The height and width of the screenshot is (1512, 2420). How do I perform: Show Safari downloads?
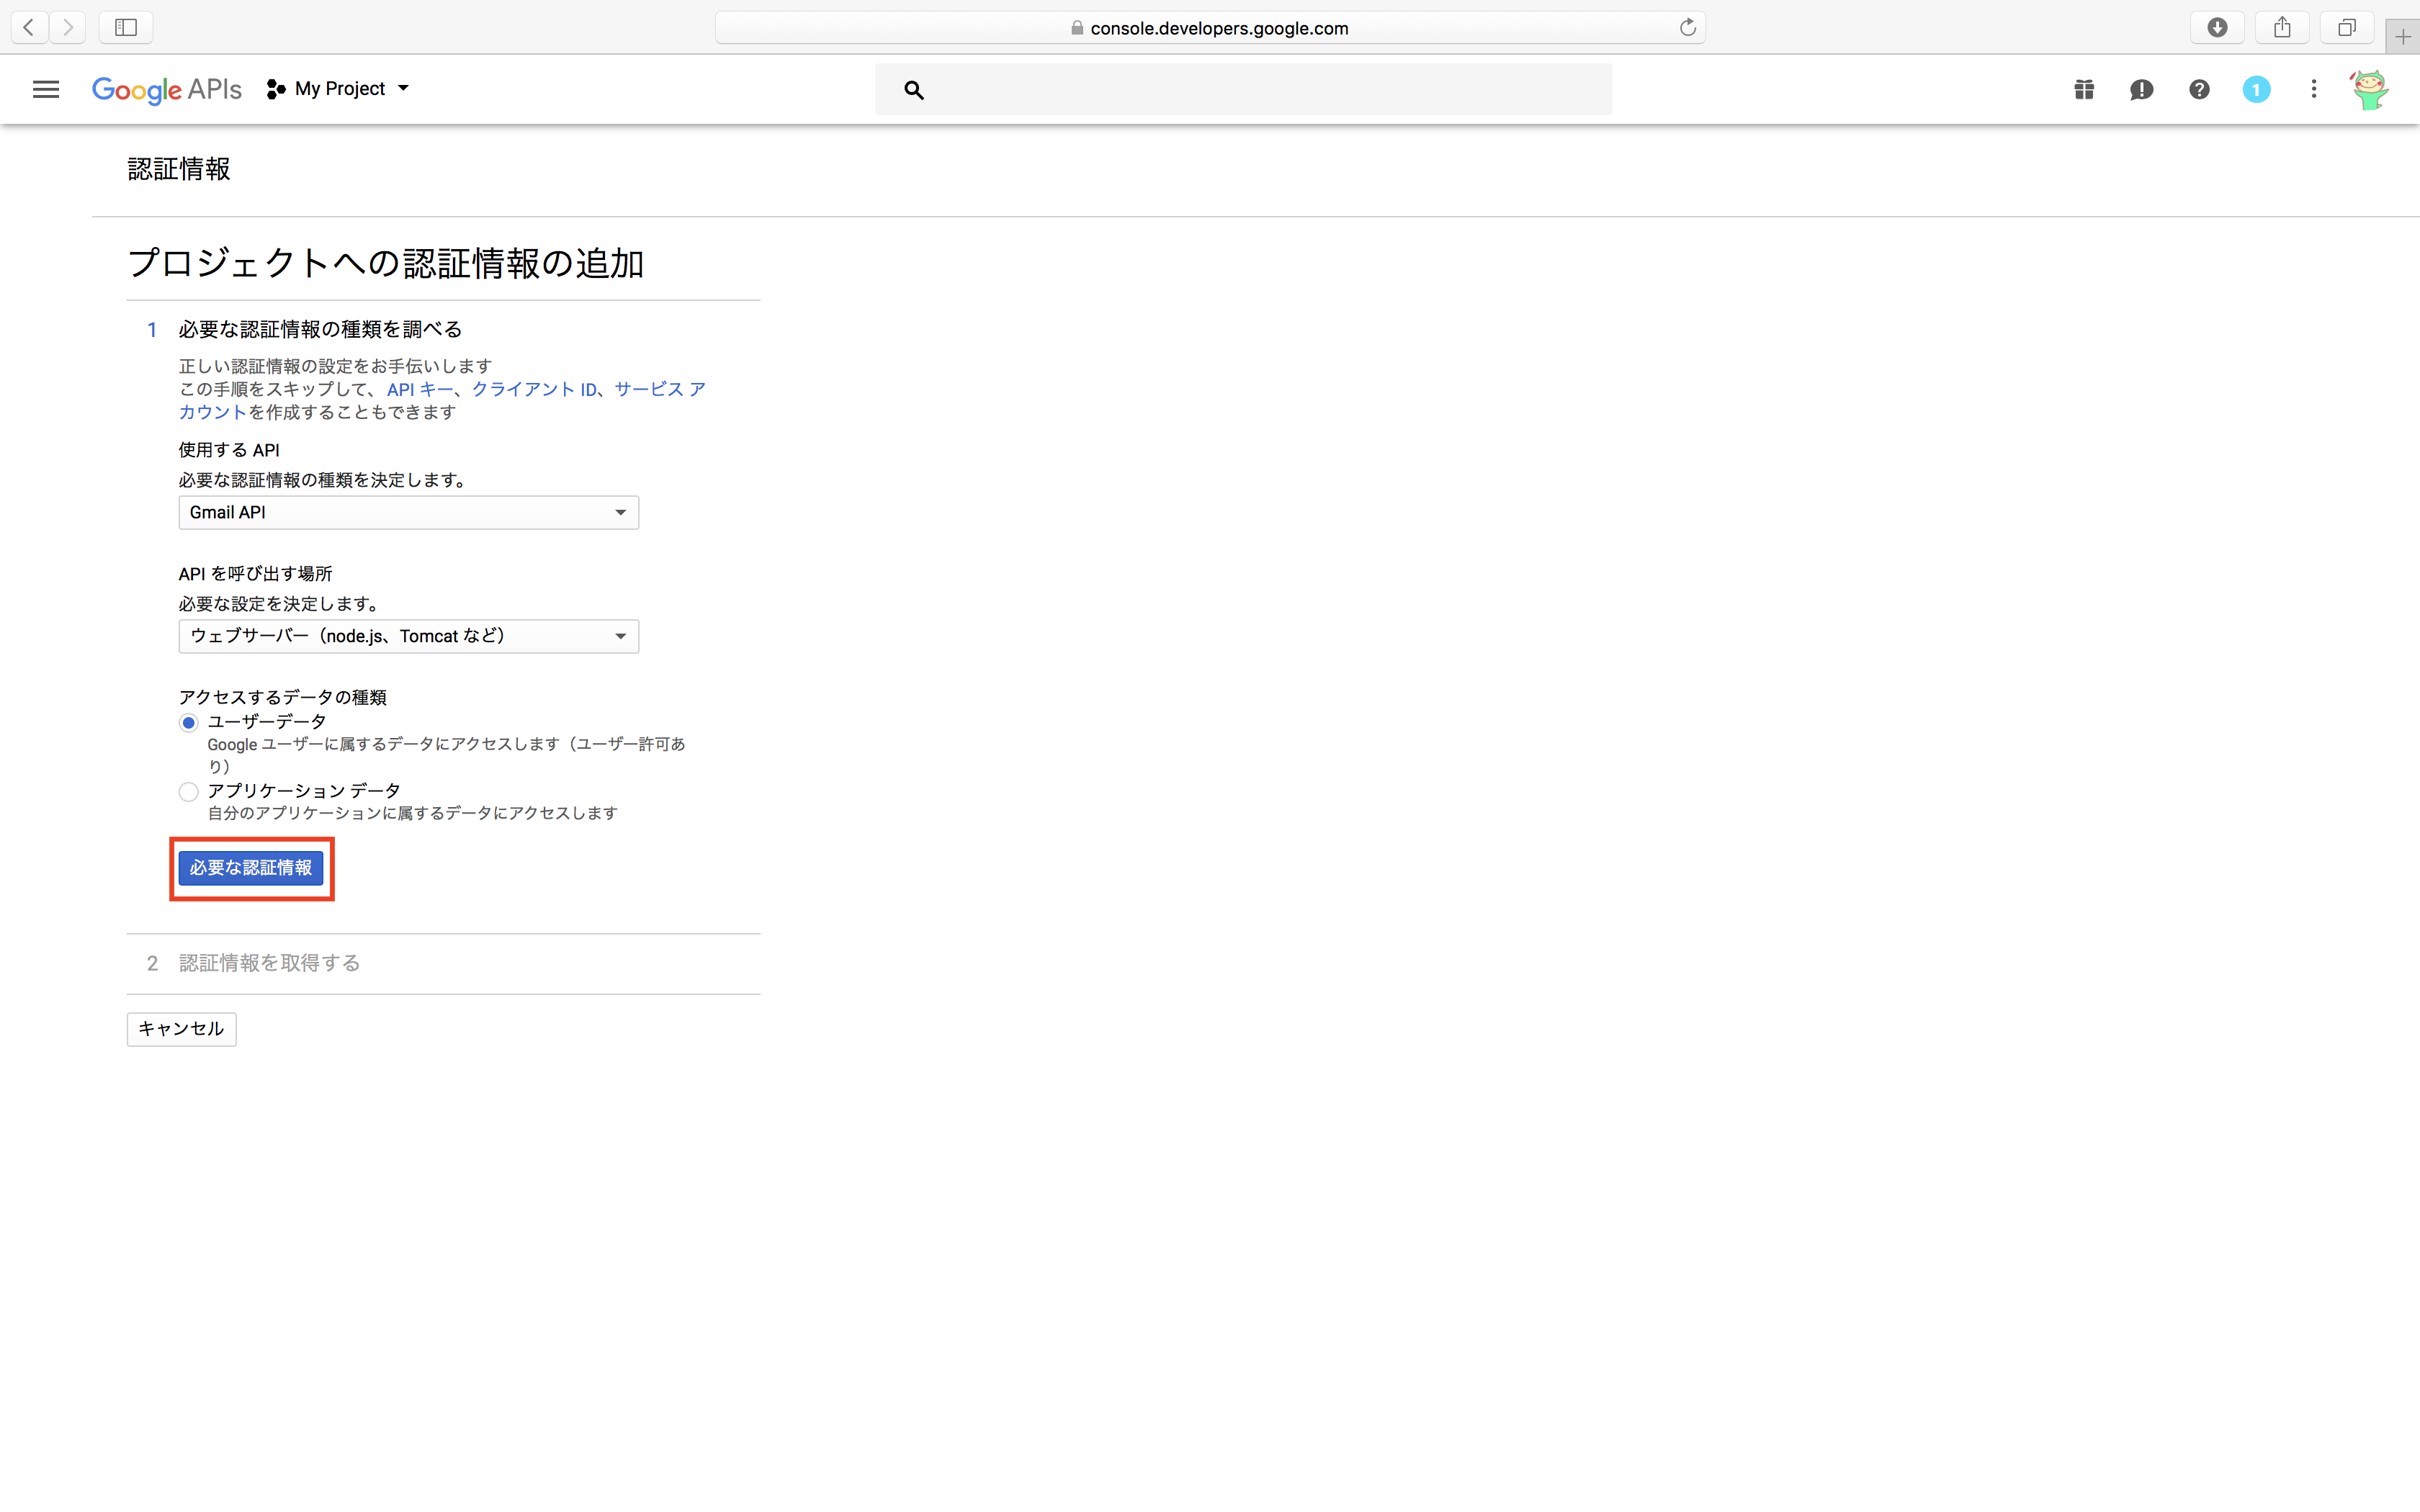point(2217,27)
